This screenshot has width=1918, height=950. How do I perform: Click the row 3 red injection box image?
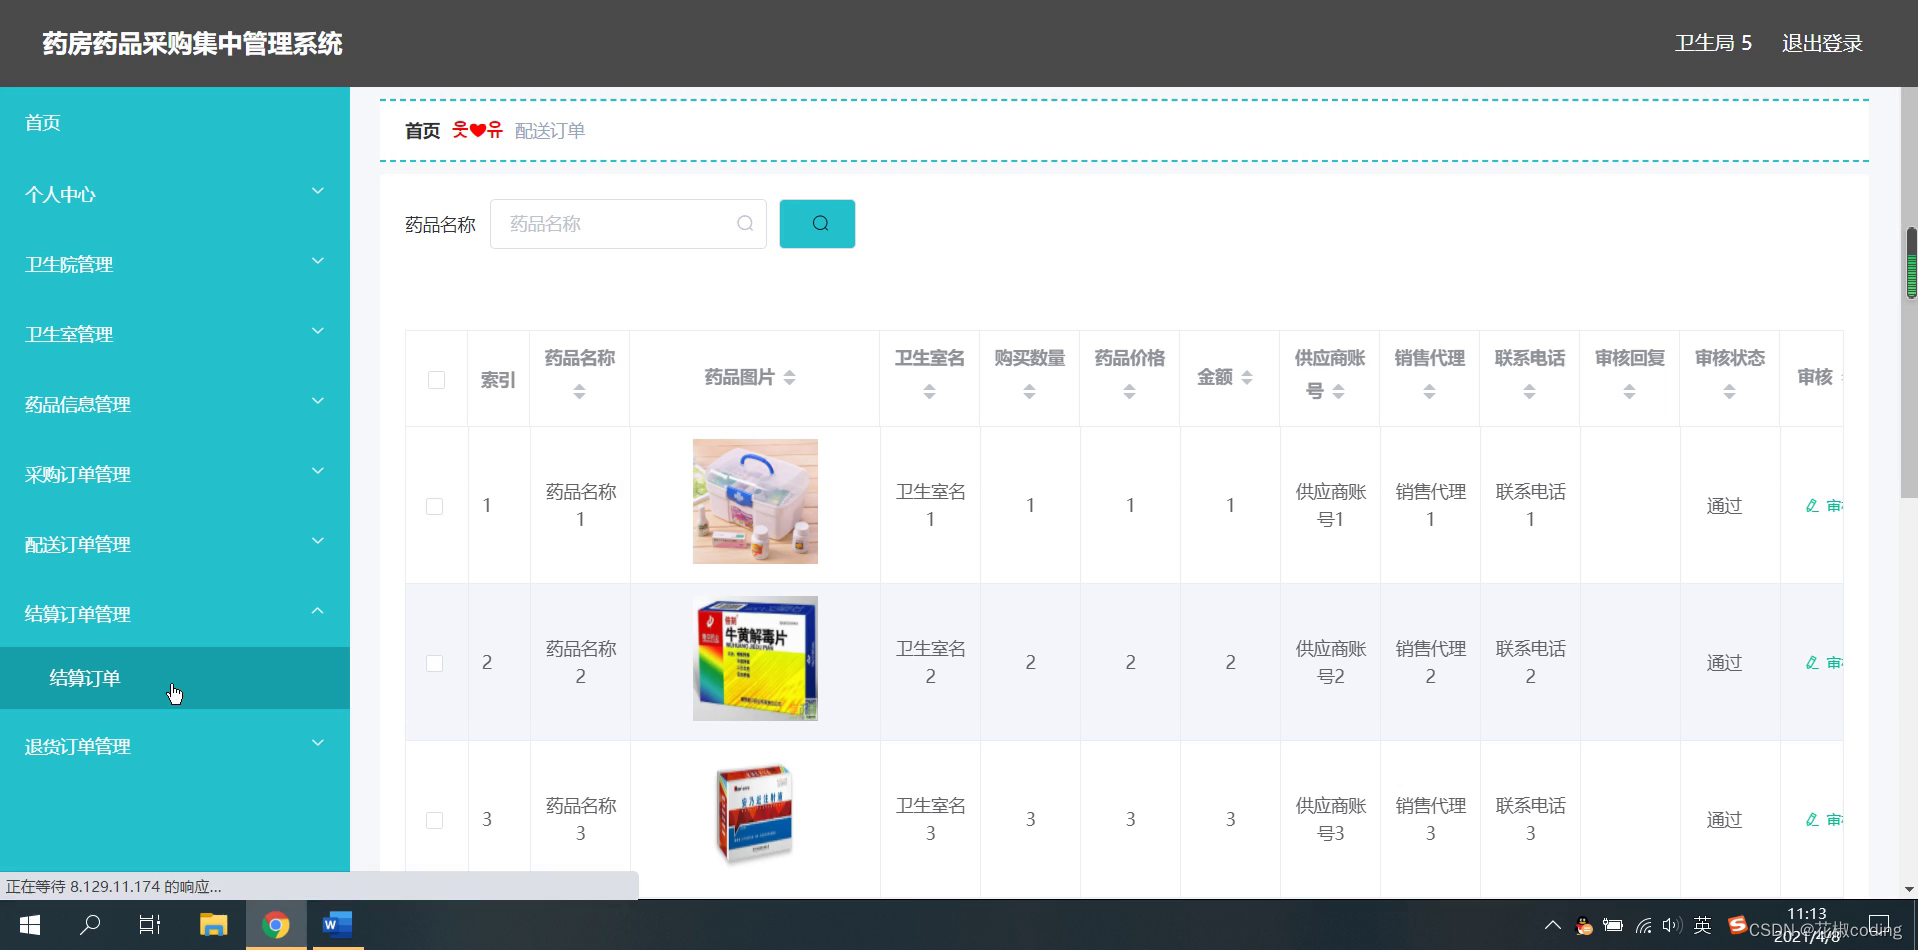pyautogui.click(x=755, y=814)
